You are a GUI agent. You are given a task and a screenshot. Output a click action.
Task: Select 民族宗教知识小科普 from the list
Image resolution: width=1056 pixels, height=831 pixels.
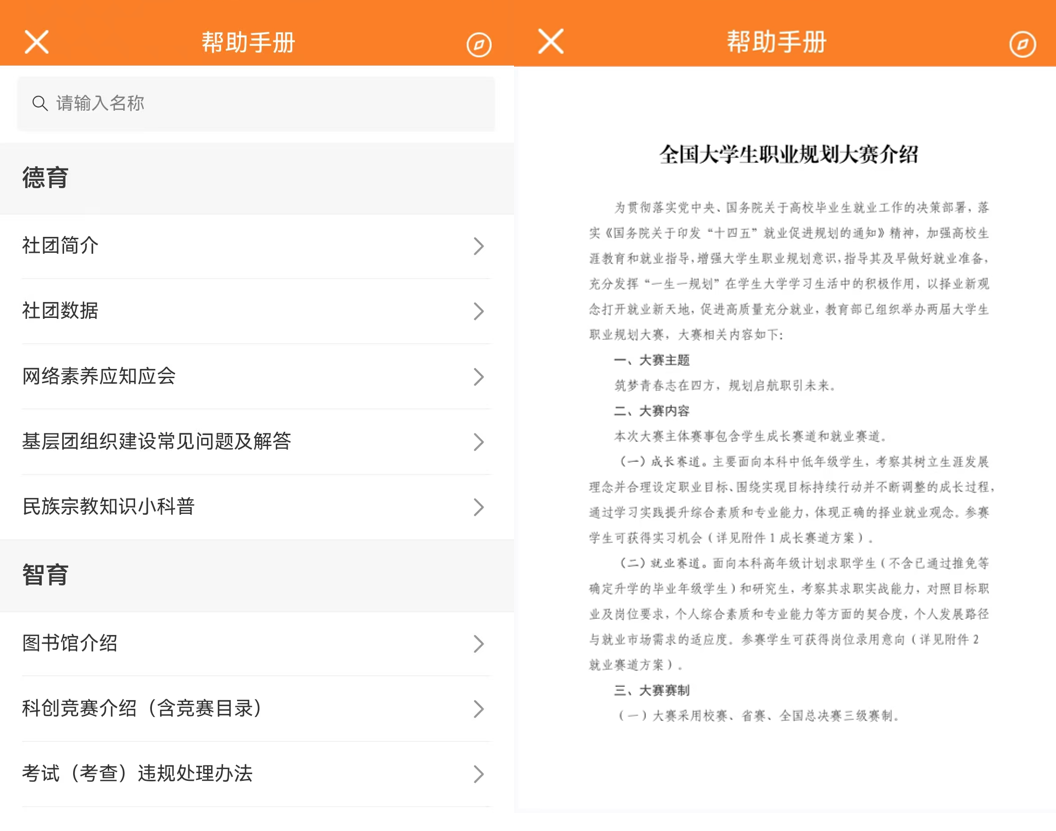[109, 507]
